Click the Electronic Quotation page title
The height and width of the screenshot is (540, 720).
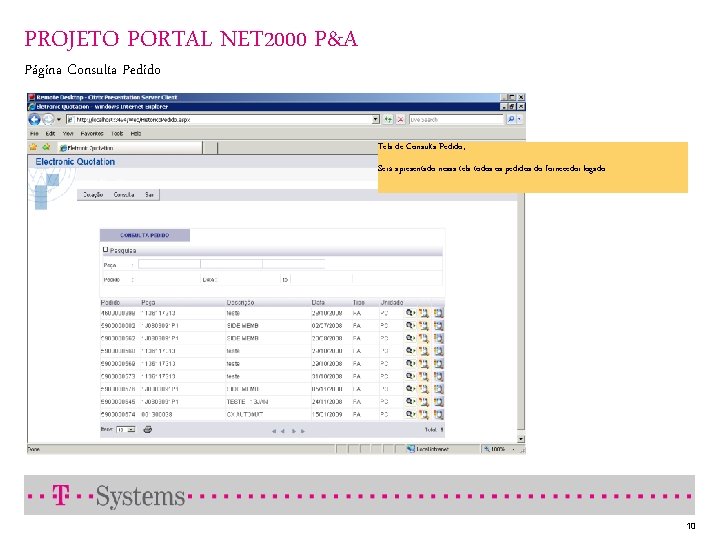pyautogui.click(x=75, y=162)
